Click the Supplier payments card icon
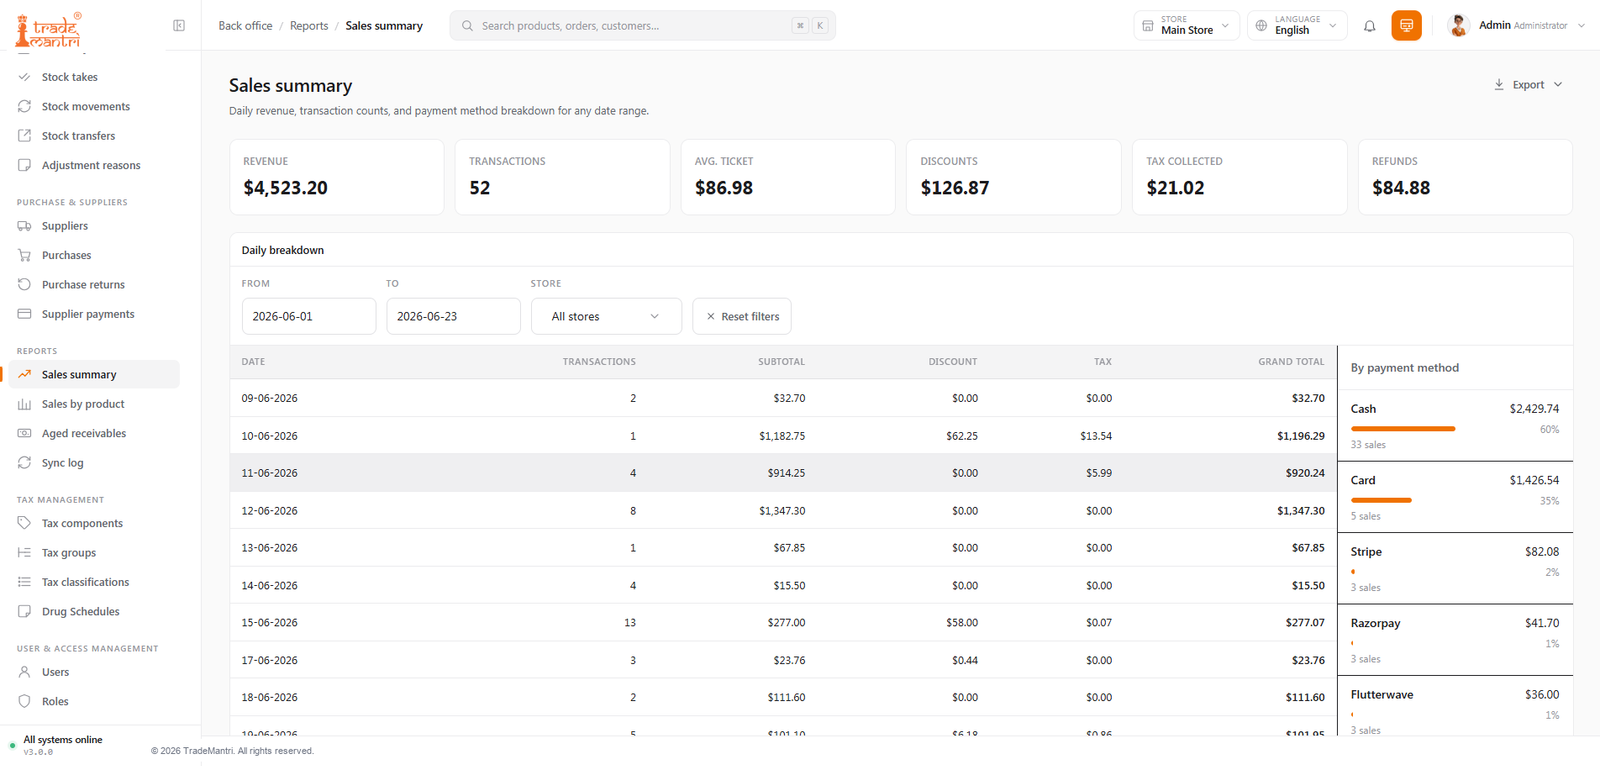 click(24, 314)
